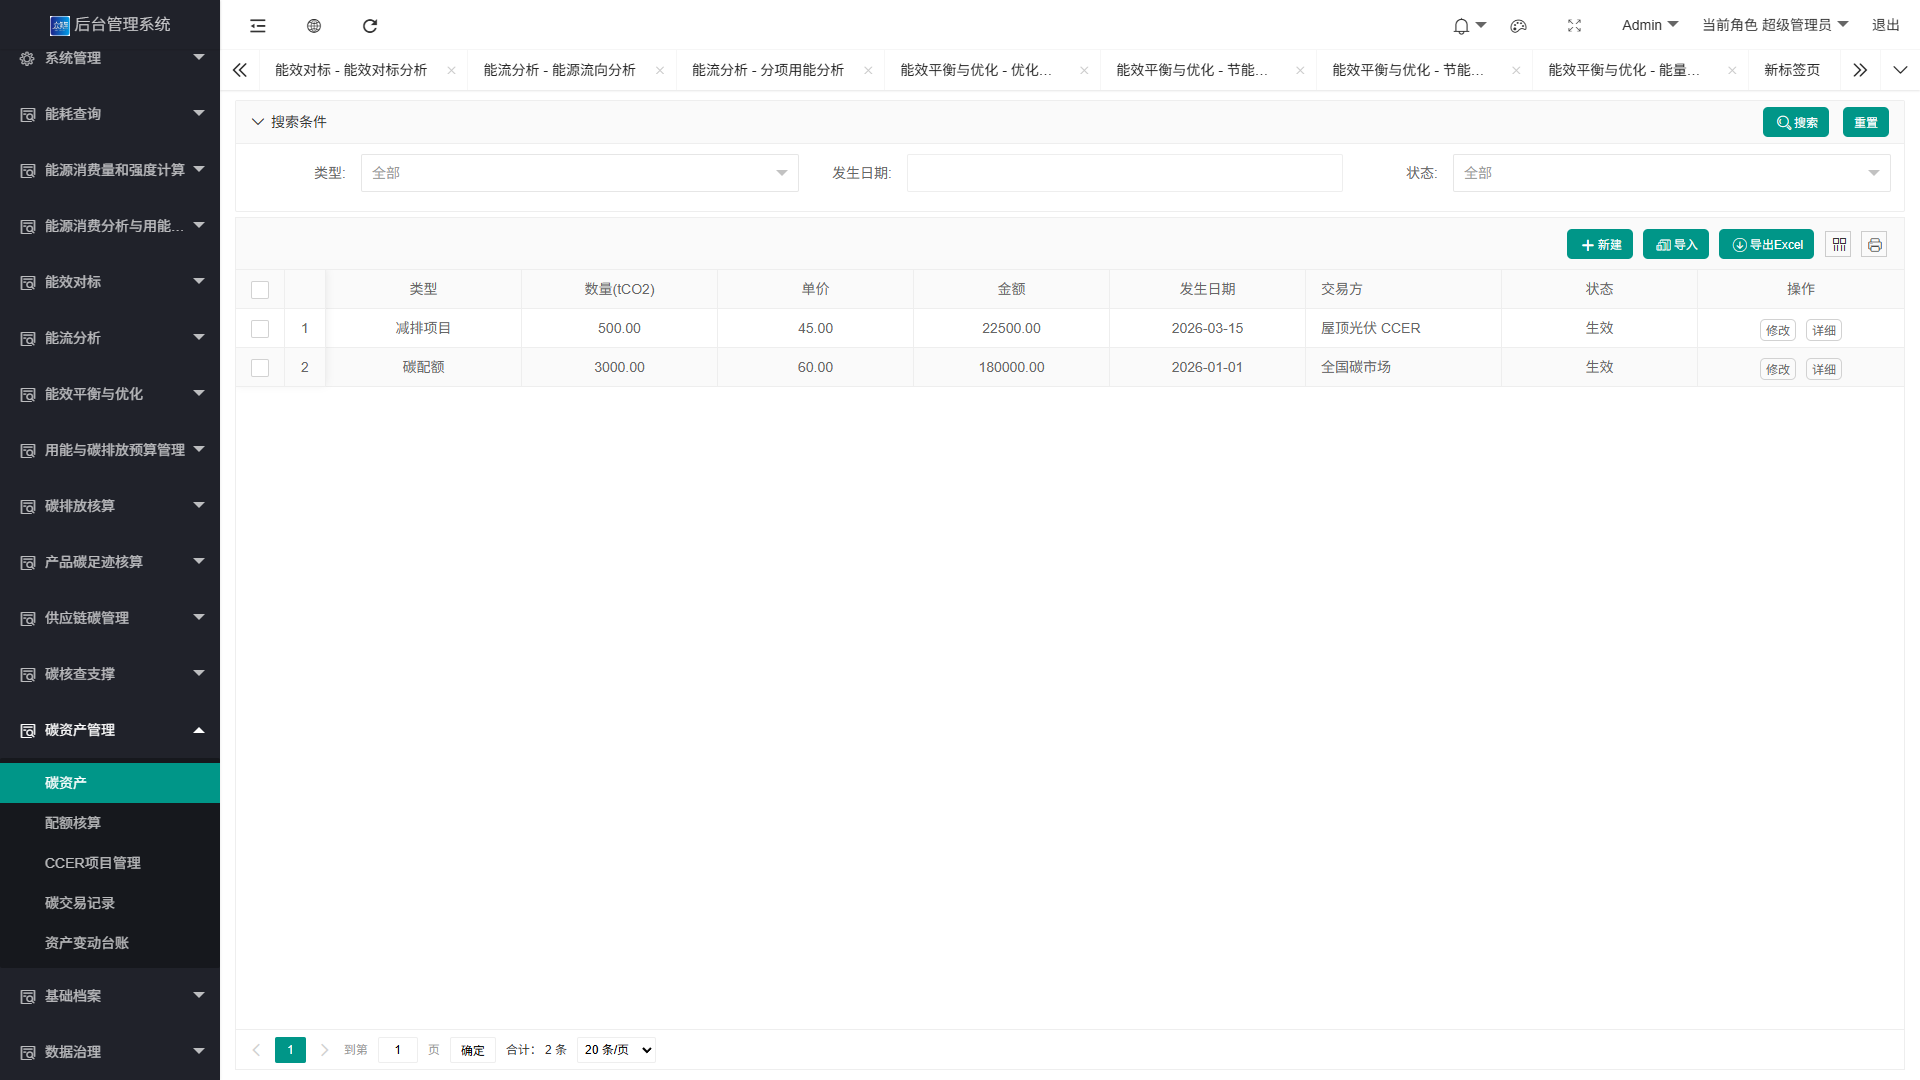The width and height of the screenshot is (1920, 1080).
Task: Switch to 能流分析 - 分项用能分析 tab
Action: pyautogui.click(x=767, y=70)
